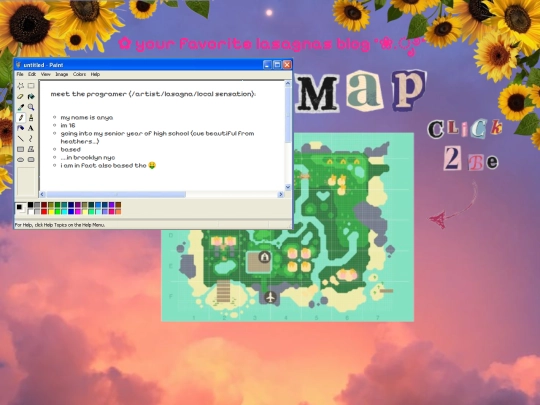Pick the Eraser tool
Image resolution: width=540 pixels, height=405 pixels.
pos(21,96)
